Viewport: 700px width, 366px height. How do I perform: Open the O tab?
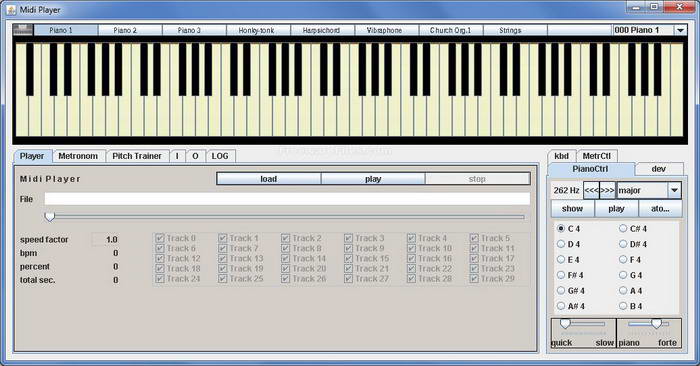(195, 156)
